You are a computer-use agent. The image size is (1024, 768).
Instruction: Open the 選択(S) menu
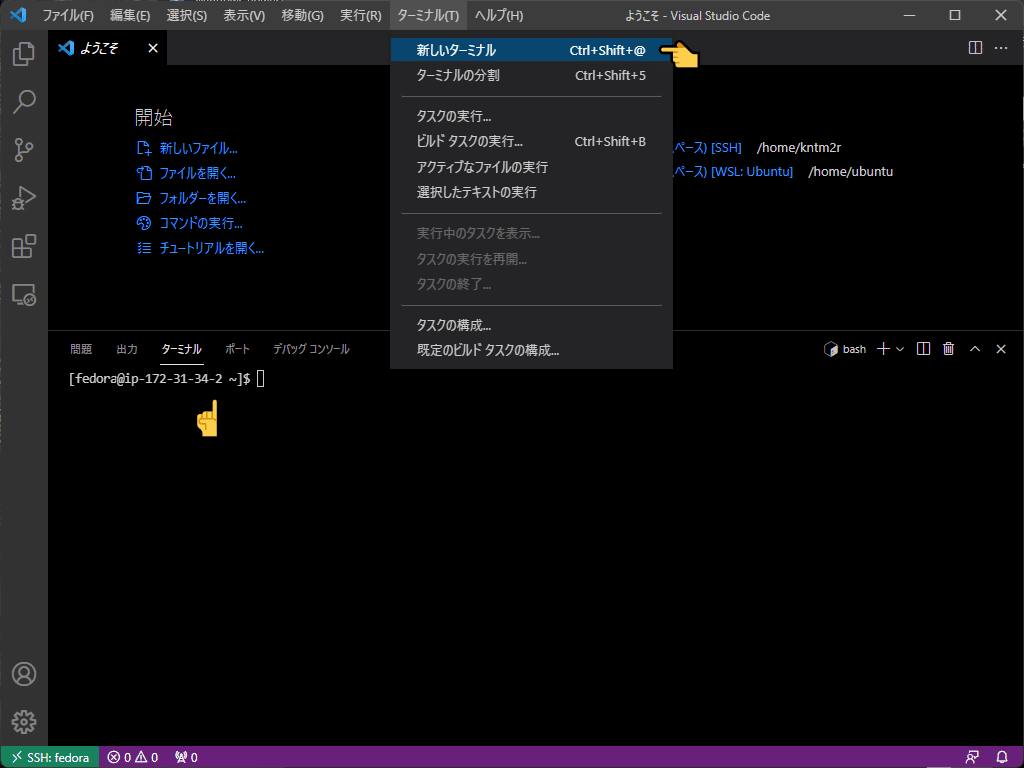pos(187,15)
